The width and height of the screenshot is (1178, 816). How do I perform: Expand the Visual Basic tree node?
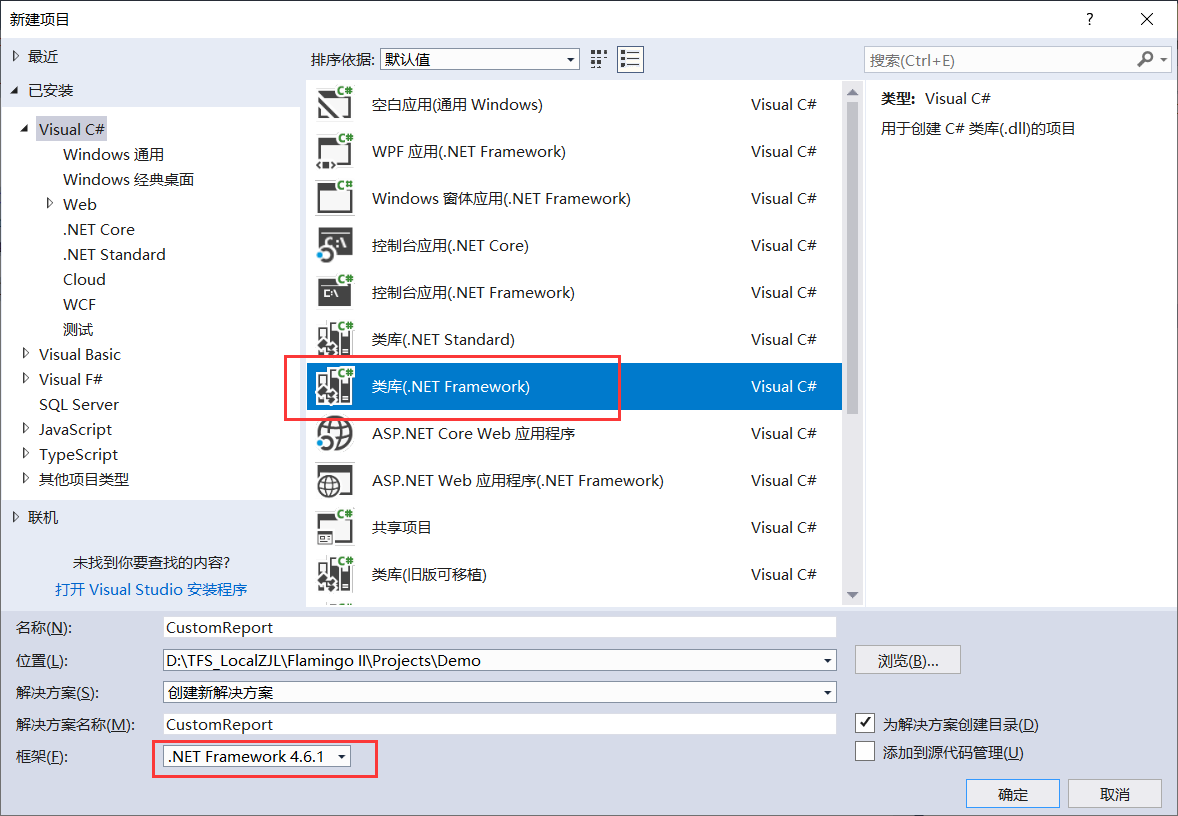[x=26, y=354]
